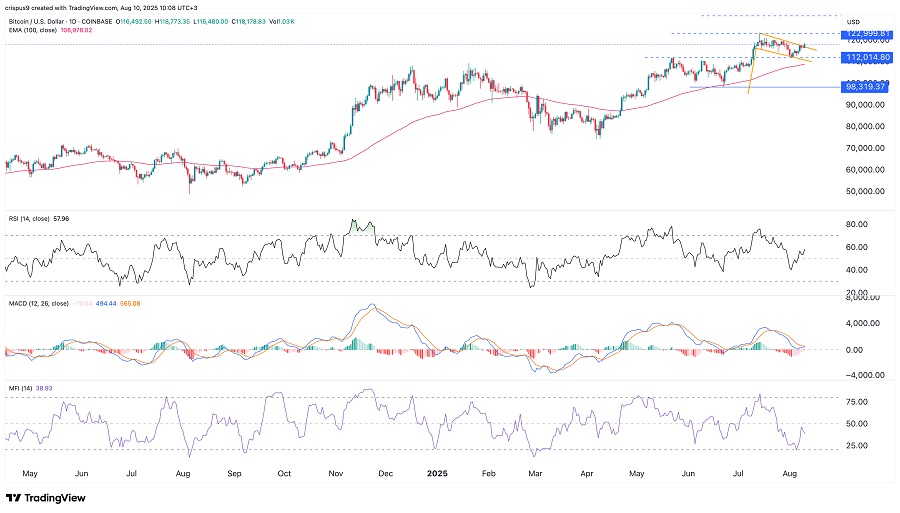Click the 98,319.37 support price tag
The image size is (900, 513).
point(867,87)
